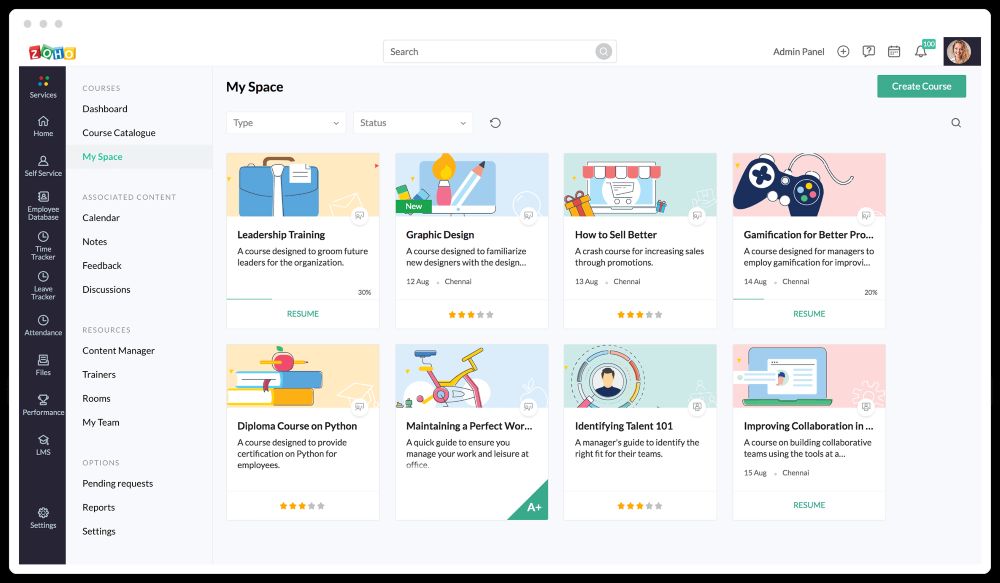Screen dimensions: 1000x583
Task: Click the refresh filters icon
Action: click(x=495, y=123)
